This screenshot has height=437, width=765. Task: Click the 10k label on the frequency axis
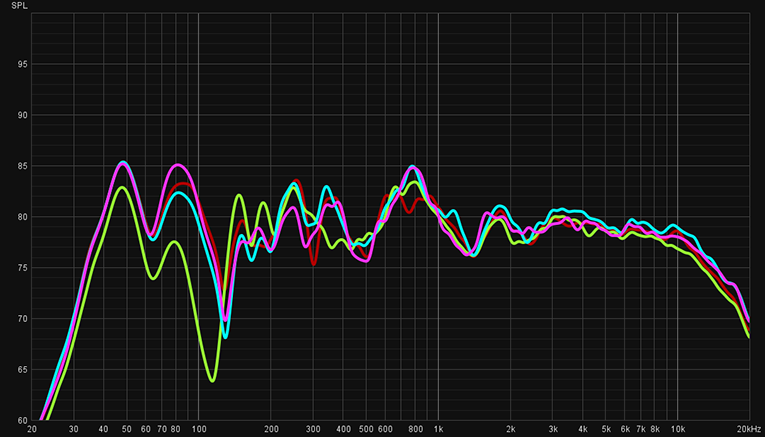(x=678, y=429)
